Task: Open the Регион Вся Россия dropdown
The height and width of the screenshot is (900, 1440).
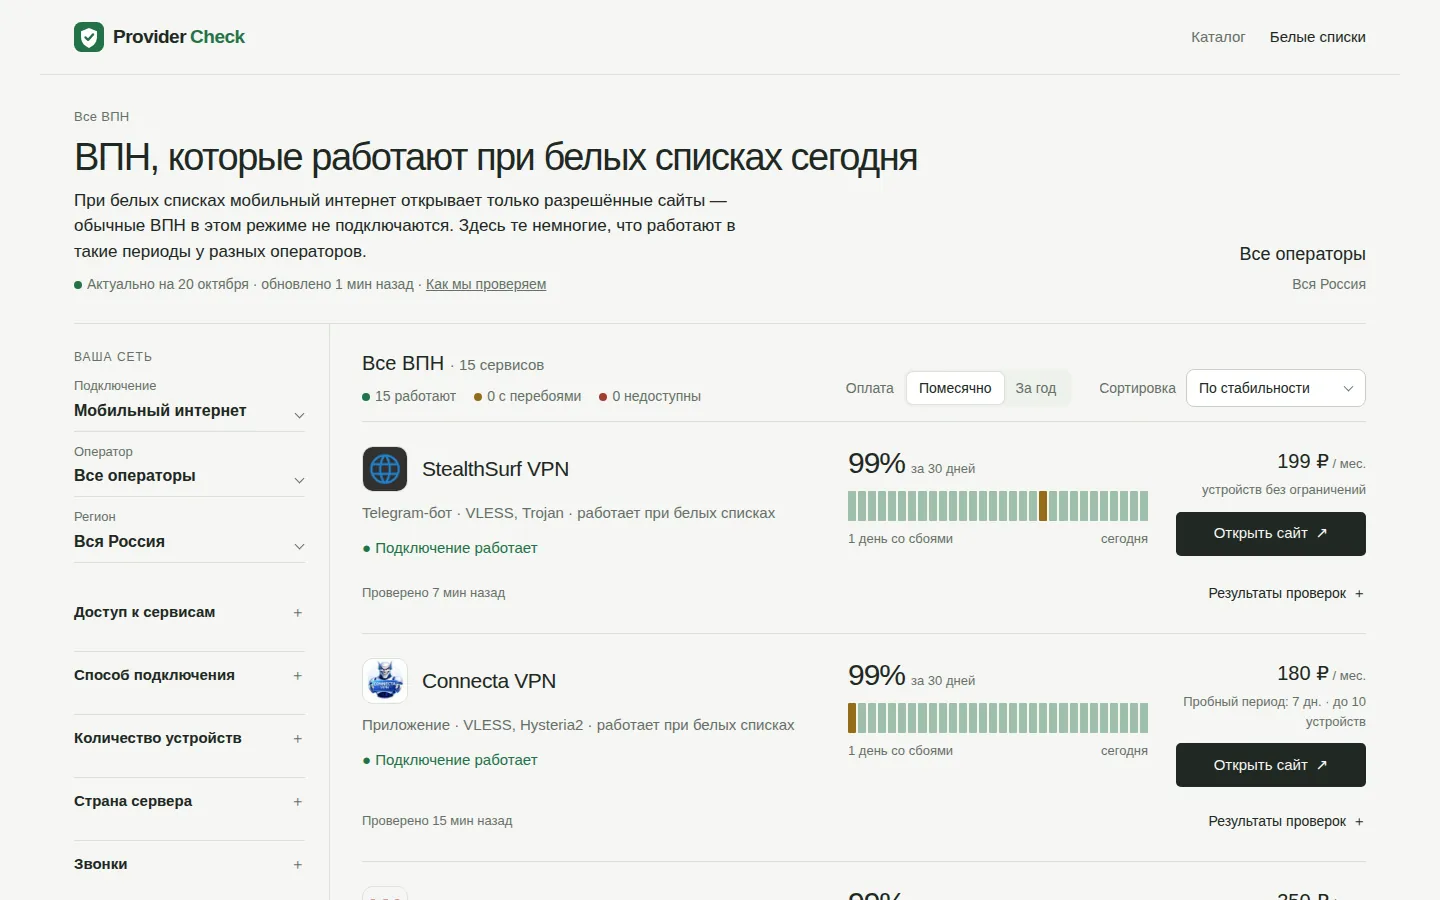Action: [x=189, y=535]
